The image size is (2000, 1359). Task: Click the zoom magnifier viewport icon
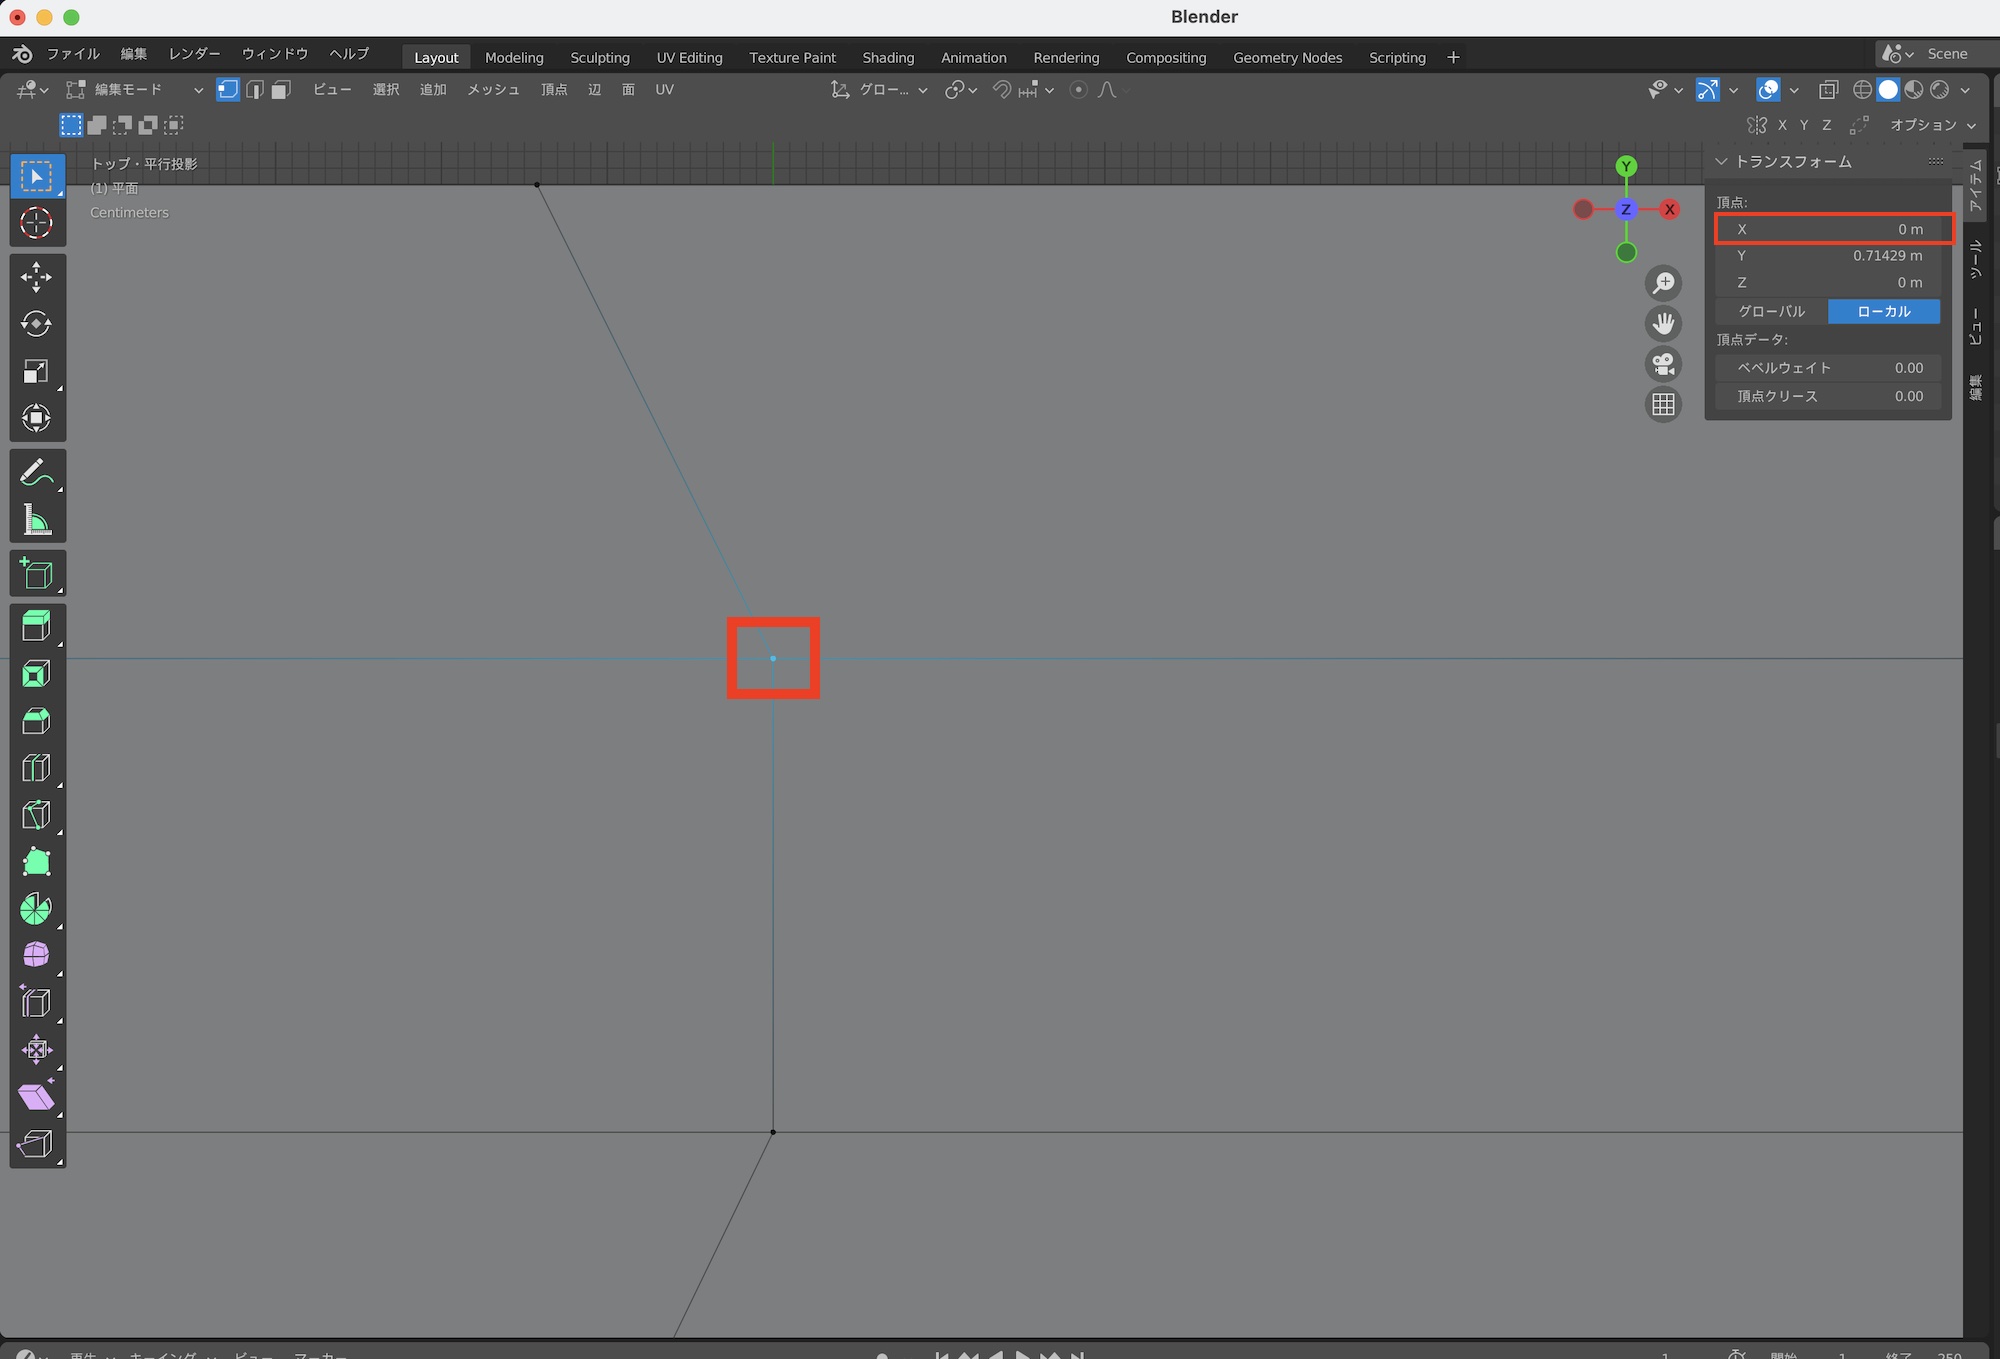point(1663,283)
